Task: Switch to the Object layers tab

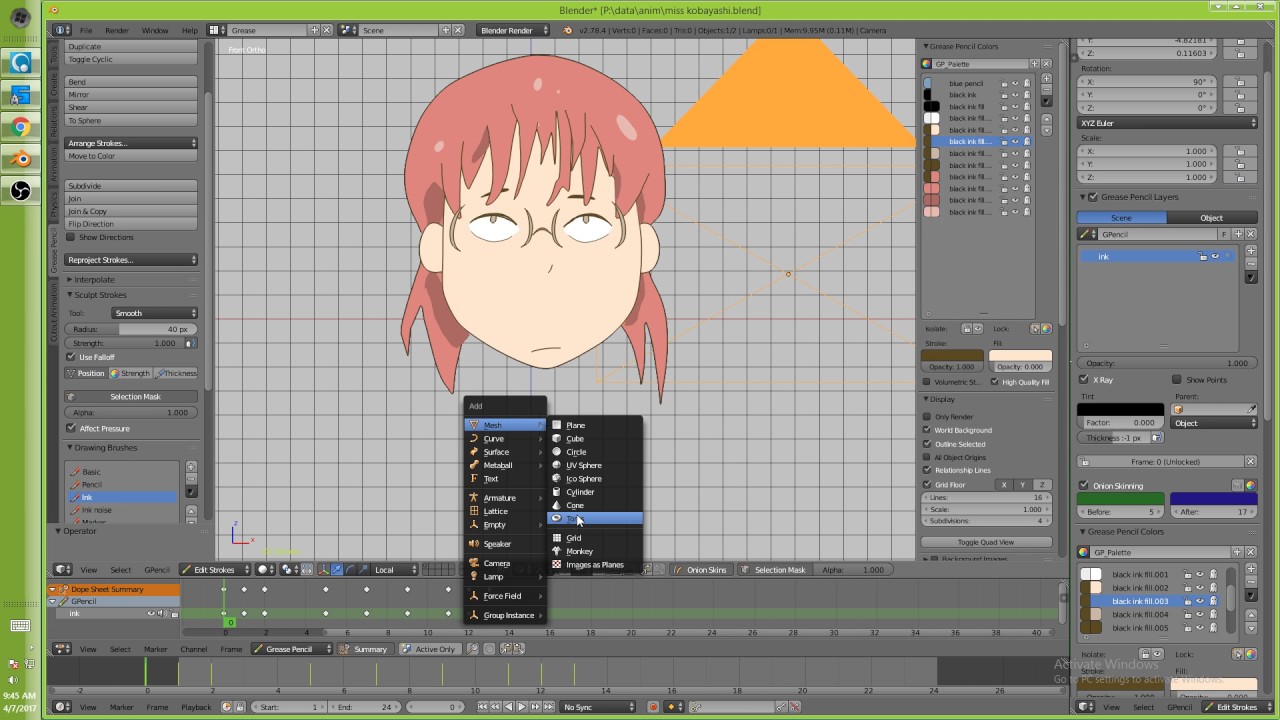Action: (x=1211, y=218)
